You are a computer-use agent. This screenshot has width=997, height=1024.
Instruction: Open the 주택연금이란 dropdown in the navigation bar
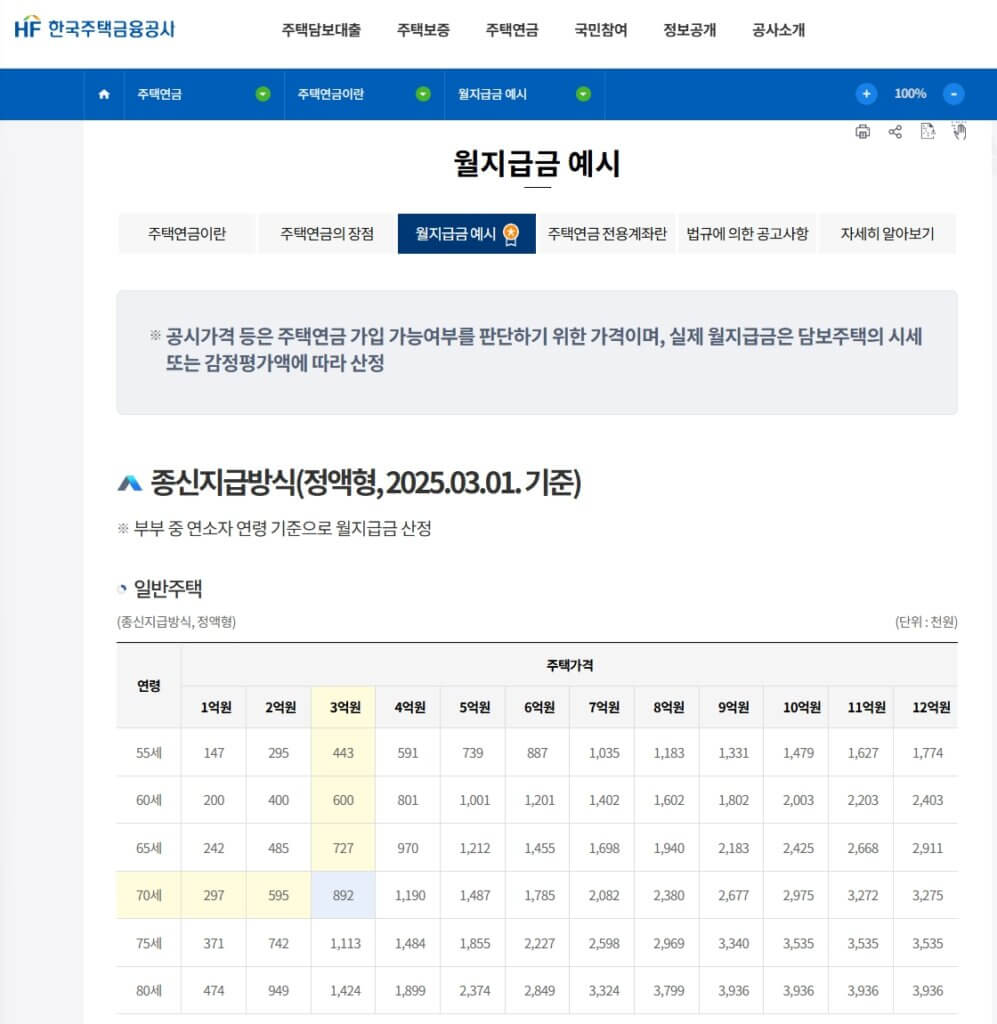tap(422, 94)
